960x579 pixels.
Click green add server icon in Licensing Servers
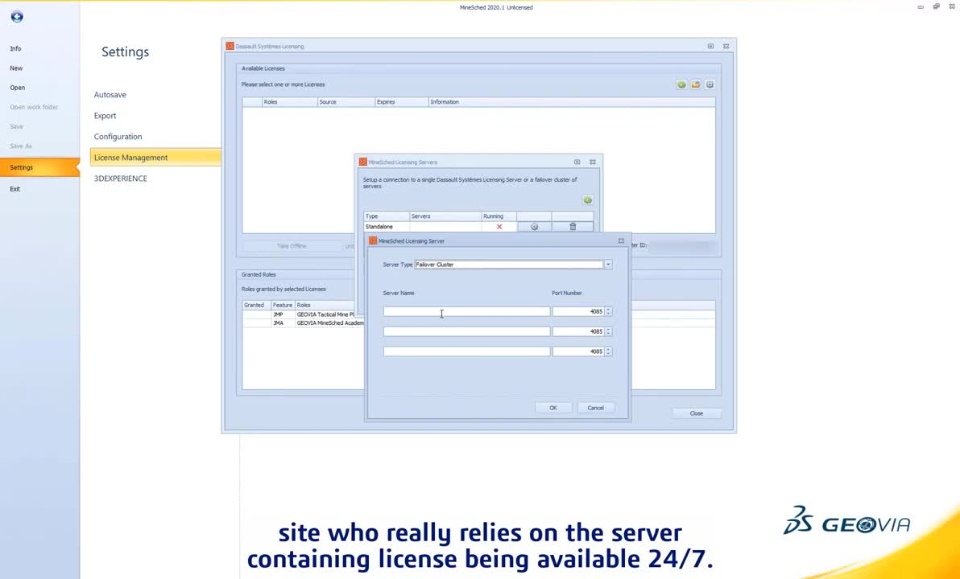(x=588, y=200)
